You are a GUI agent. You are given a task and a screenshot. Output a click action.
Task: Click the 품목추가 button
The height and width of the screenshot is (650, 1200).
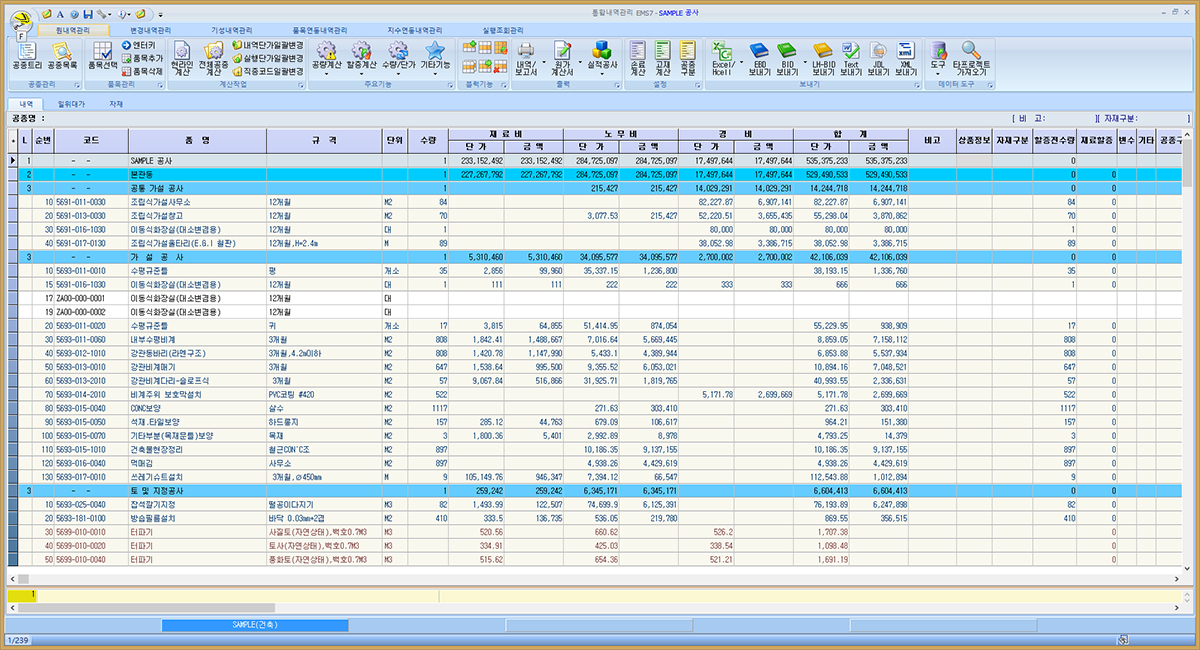pyautogui.click(x=142, y=58)
